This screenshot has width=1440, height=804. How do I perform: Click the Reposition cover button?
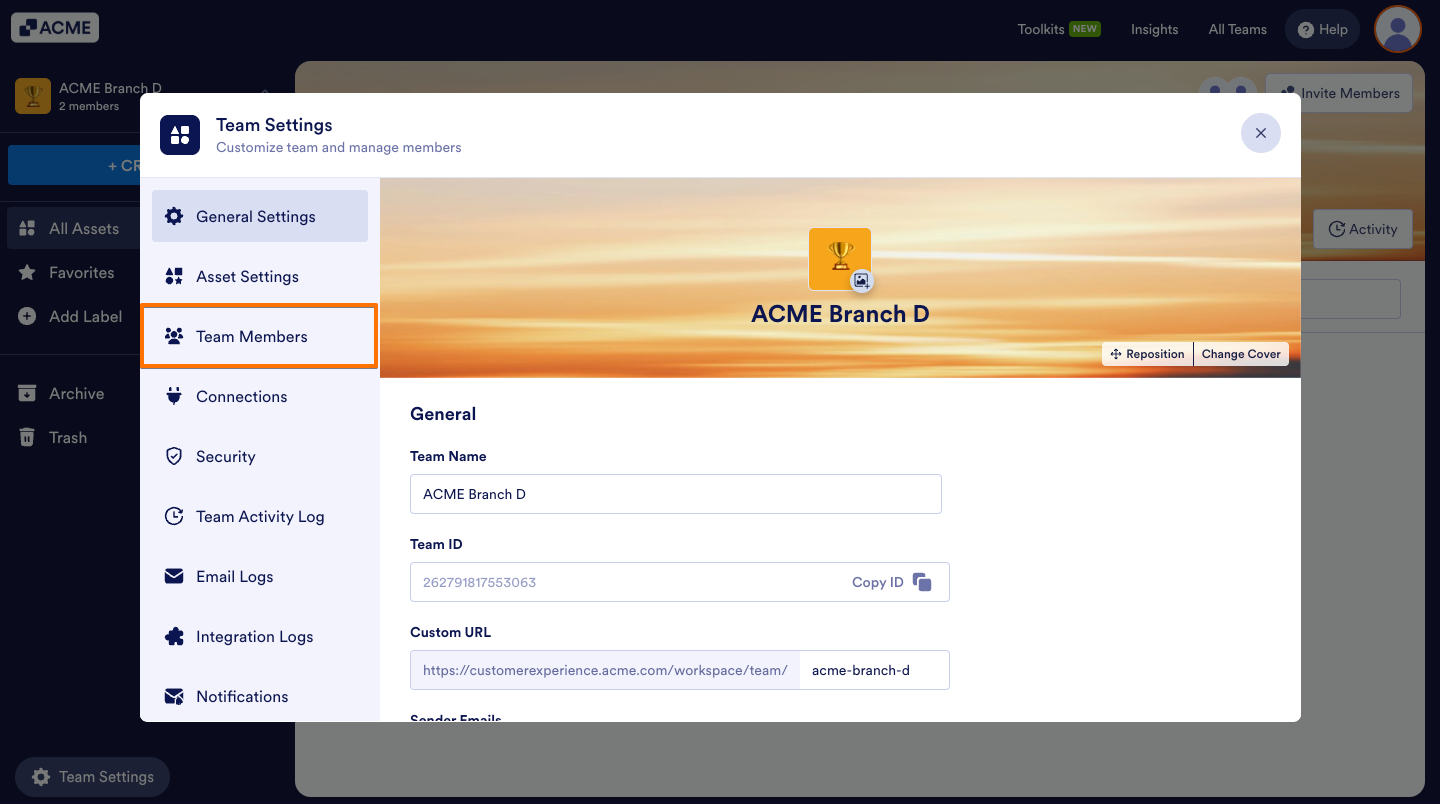(x=1147, y=354)
